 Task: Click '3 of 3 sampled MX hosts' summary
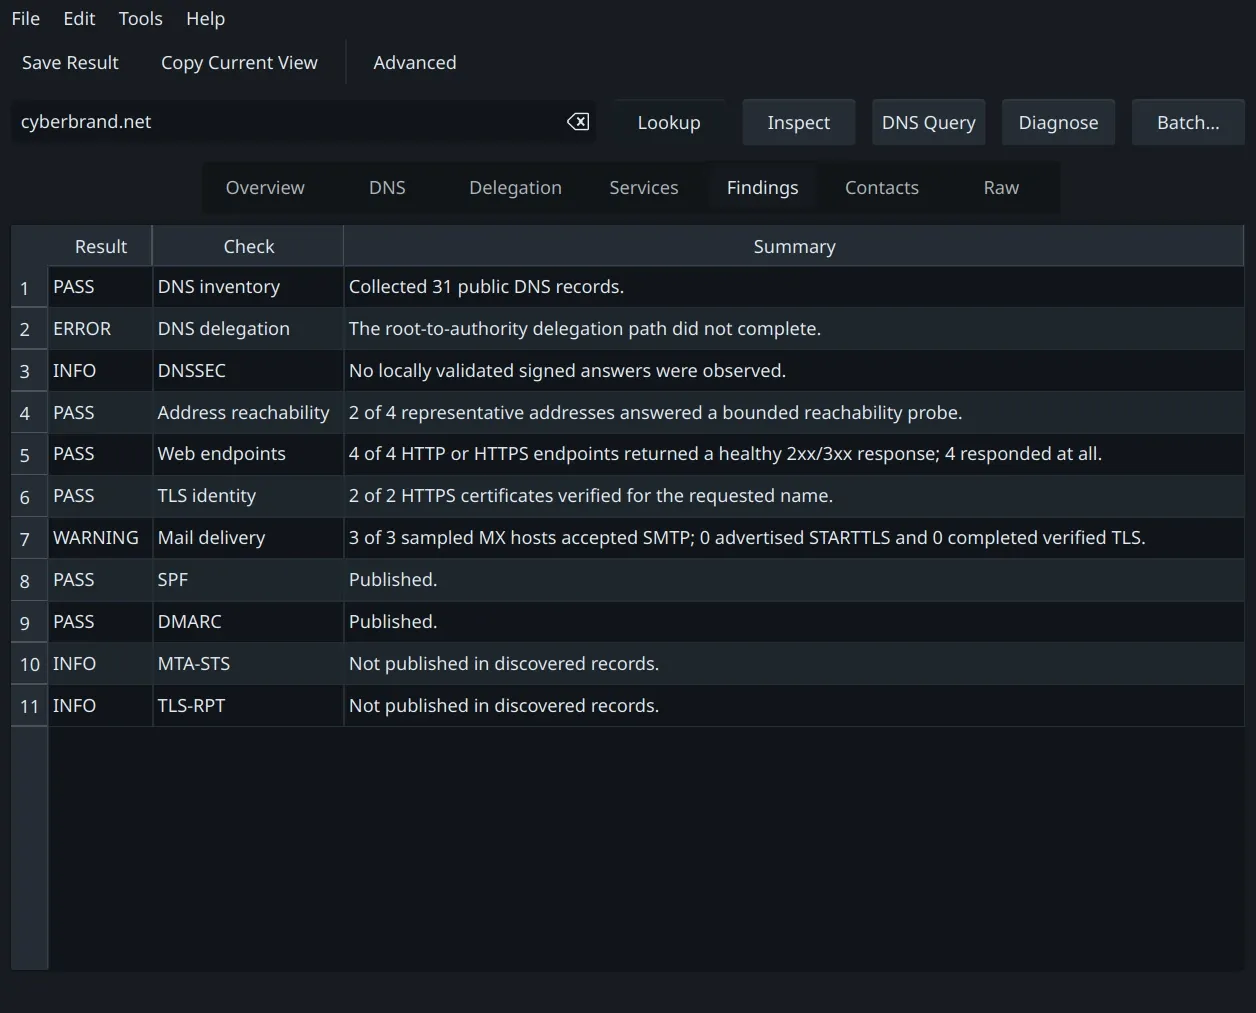[x=794, y=538]
